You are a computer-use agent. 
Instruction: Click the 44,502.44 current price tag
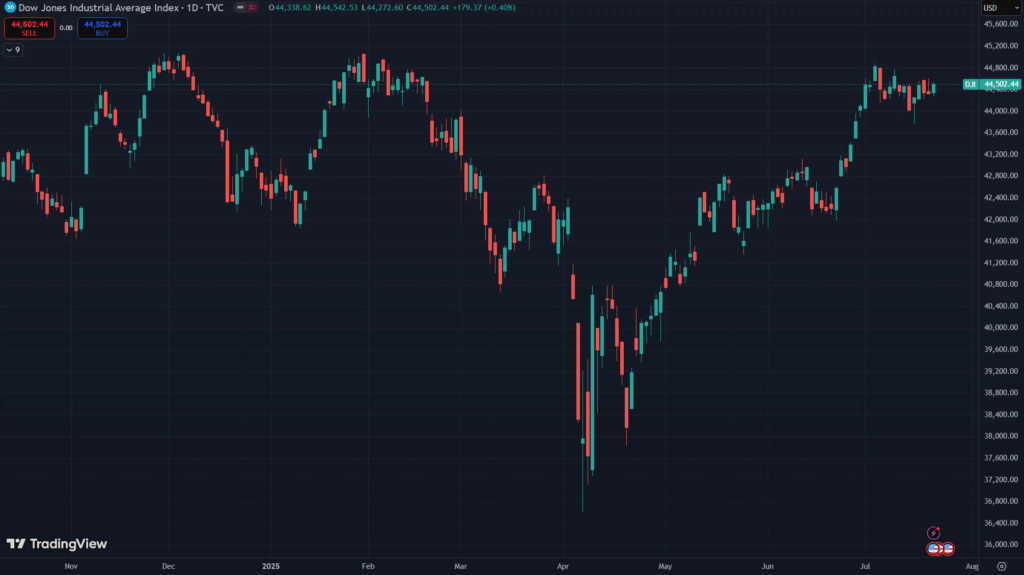[1000, 85]
